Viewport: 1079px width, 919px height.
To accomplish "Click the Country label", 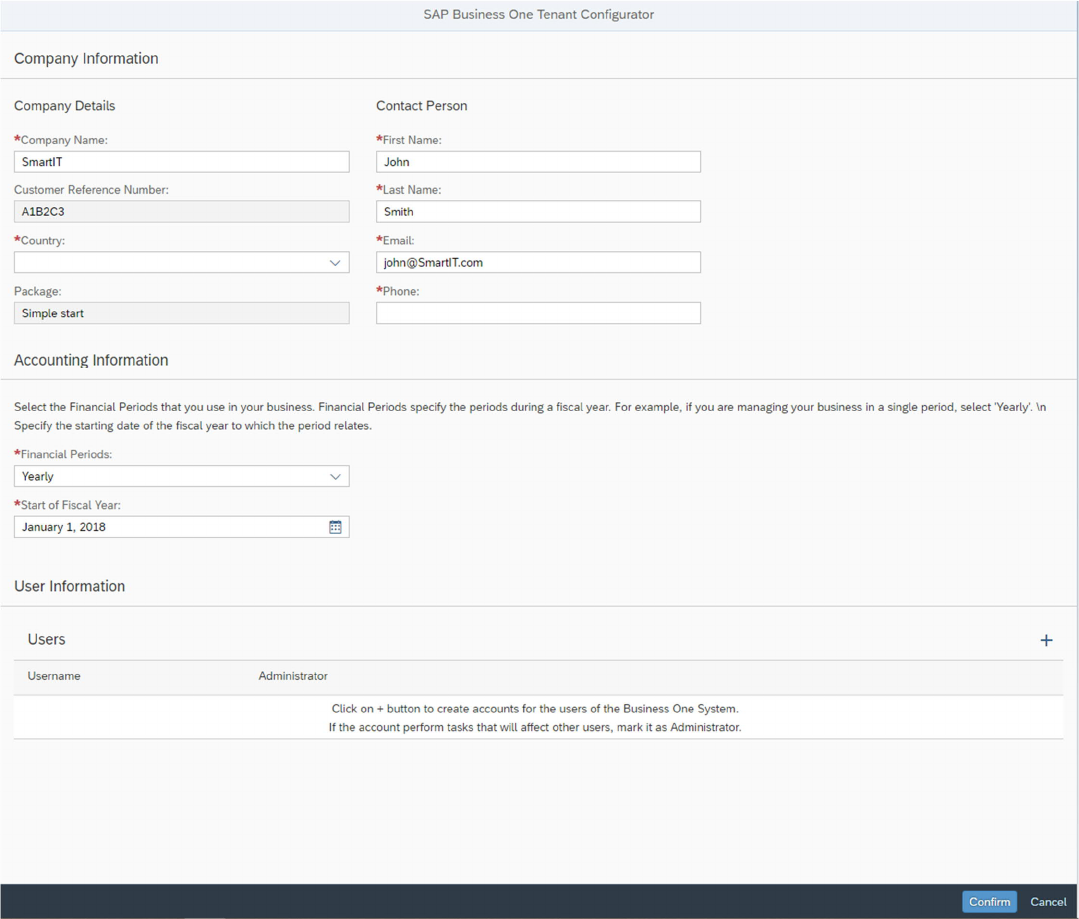I will point(39,240).
